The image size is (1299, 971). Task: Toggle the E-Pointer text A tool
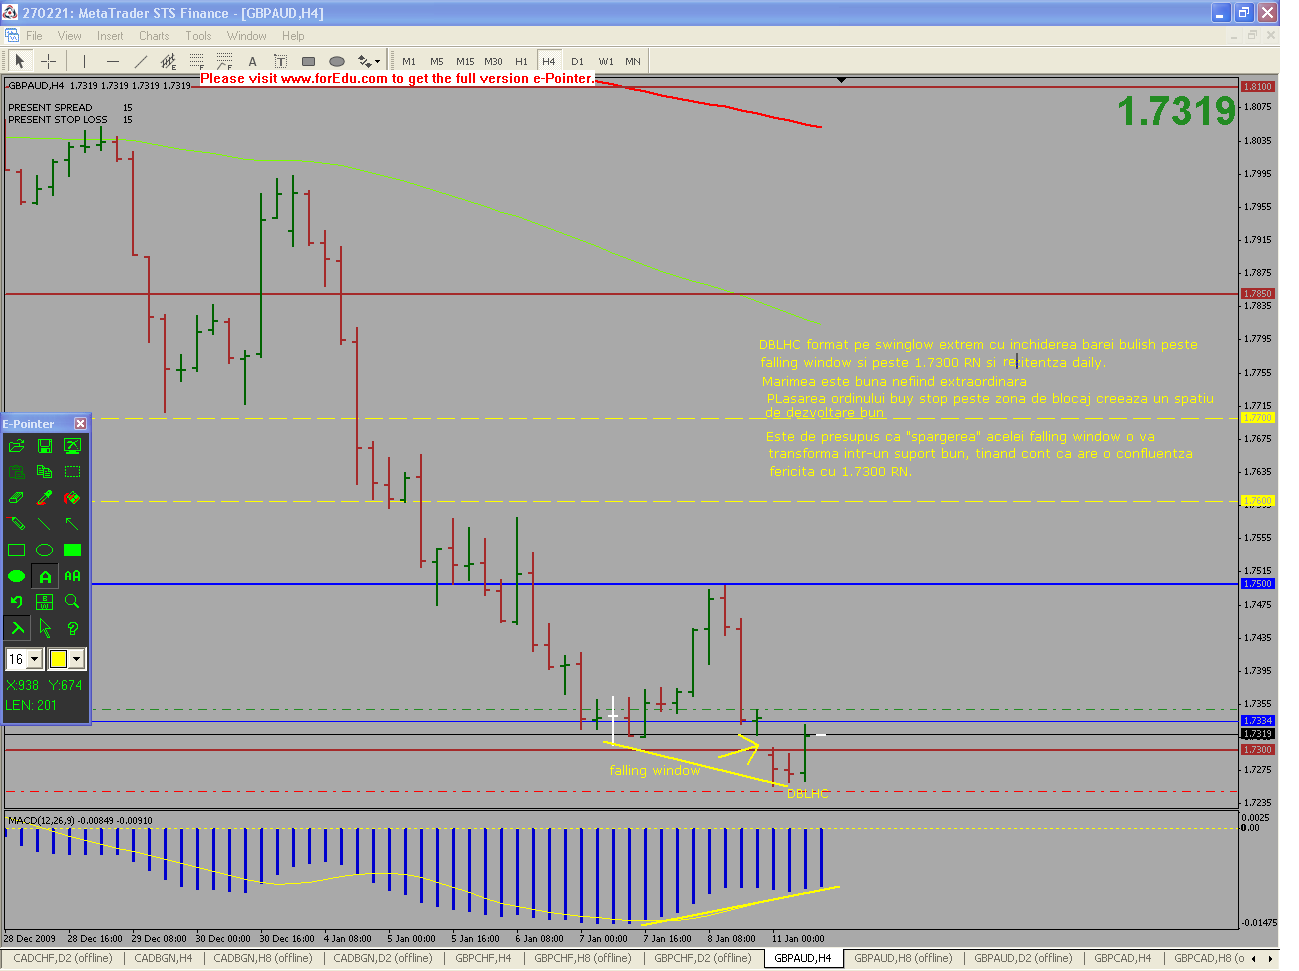[x=45, y=576]
